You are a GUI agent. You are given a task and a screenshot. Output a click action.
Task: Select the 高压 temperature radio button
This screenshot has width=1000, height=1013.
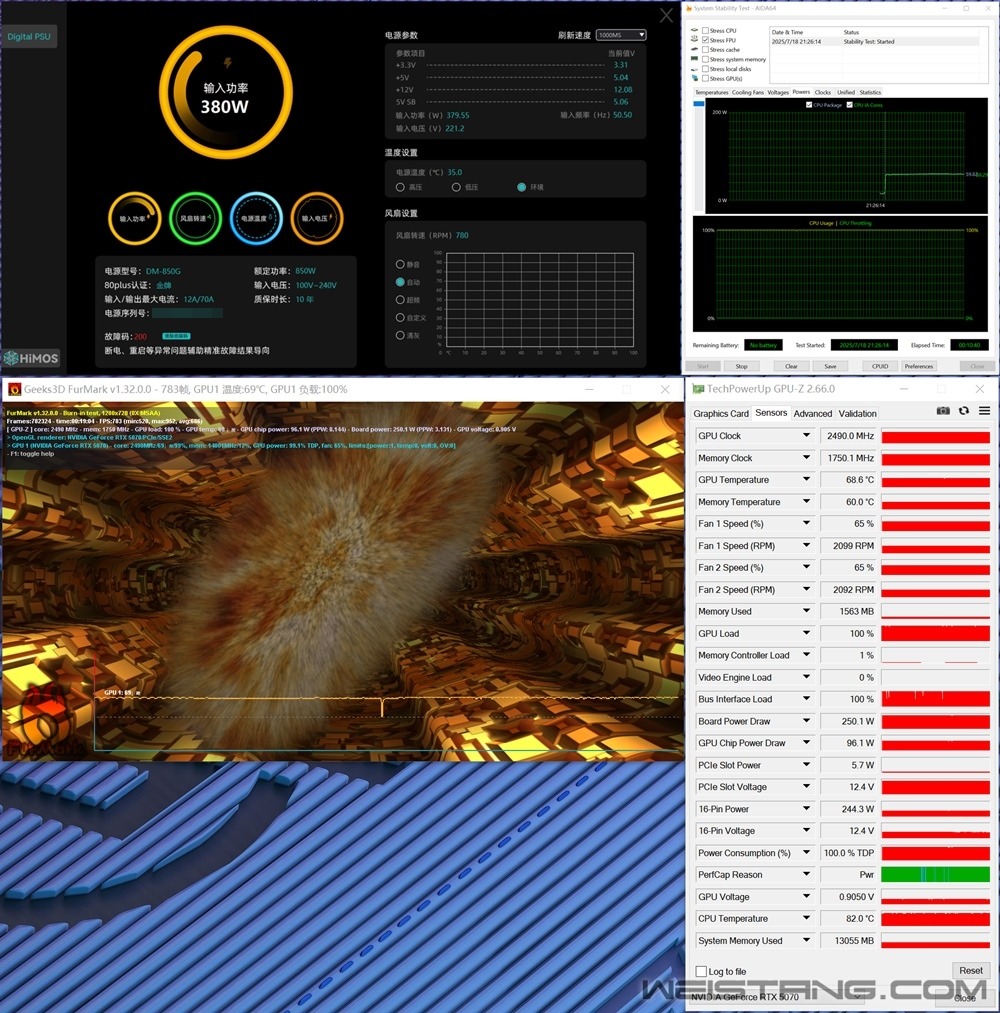[x=400, y=187]
